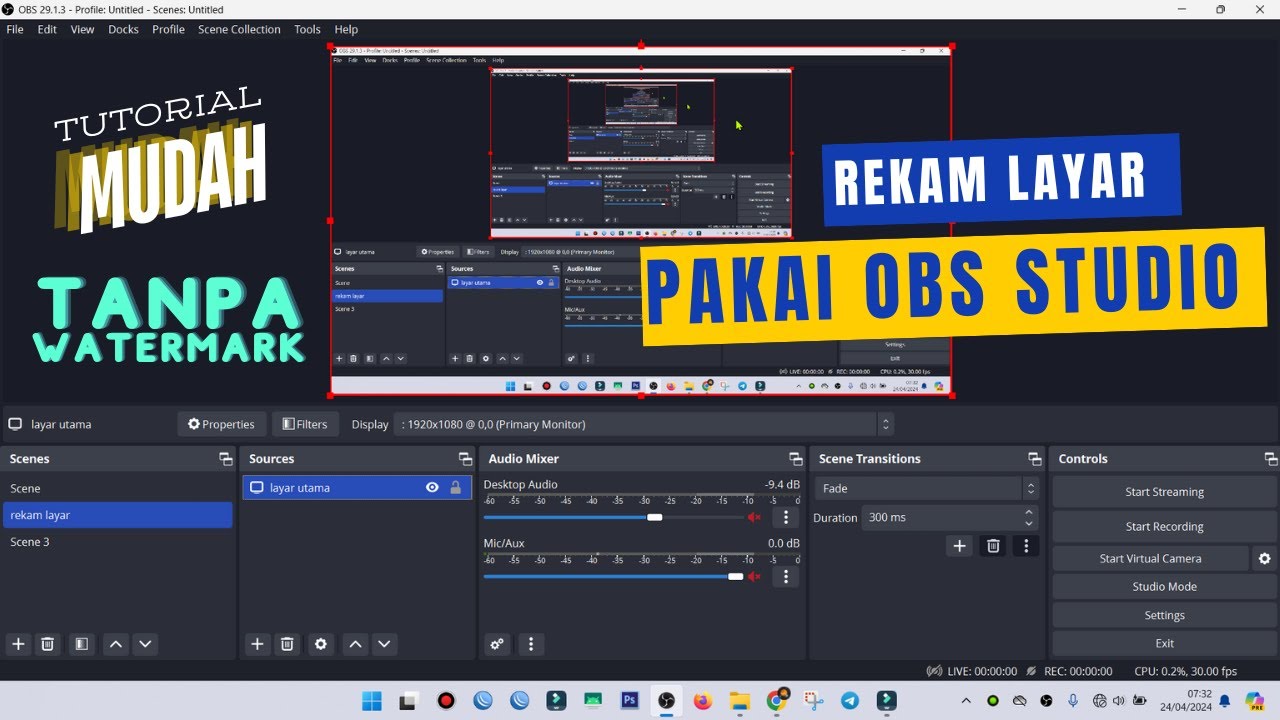This screenshot has width=1280, height=720.
Task: Open Audio Mixer three-dot menu at bottom
Action: [x=531, y=644]
